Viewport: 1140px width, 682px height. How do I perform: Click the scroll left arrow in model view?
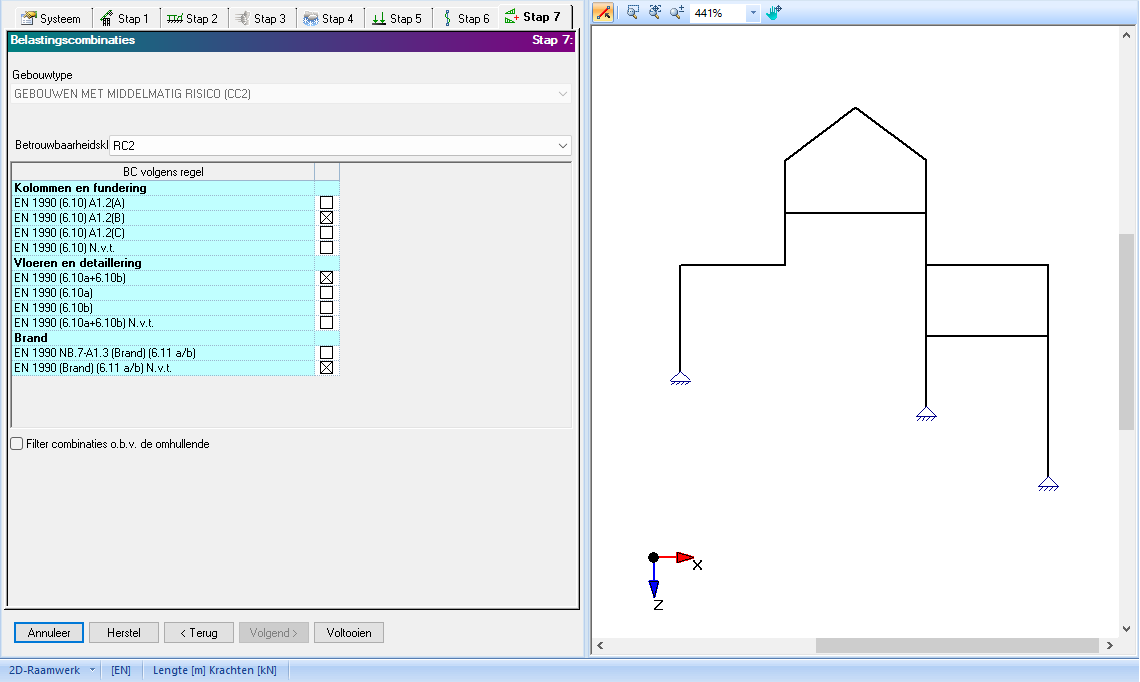click(x=600, y=646)
